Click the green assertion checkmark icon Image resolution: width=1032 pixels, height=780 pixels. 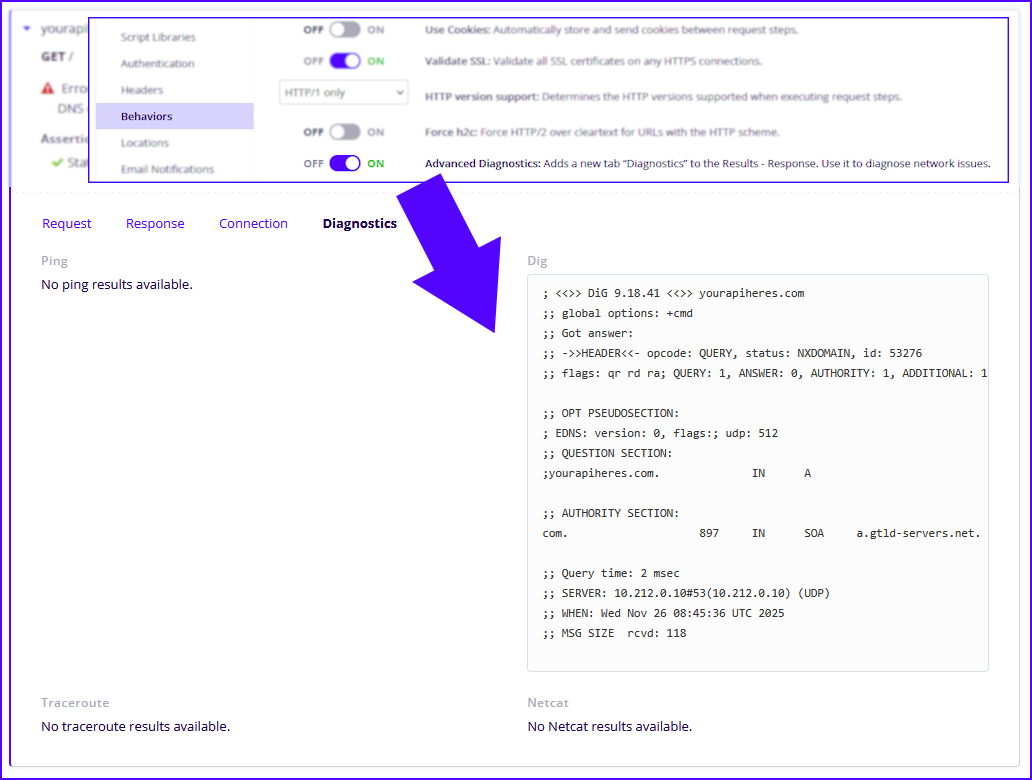[x=57, y=162]
